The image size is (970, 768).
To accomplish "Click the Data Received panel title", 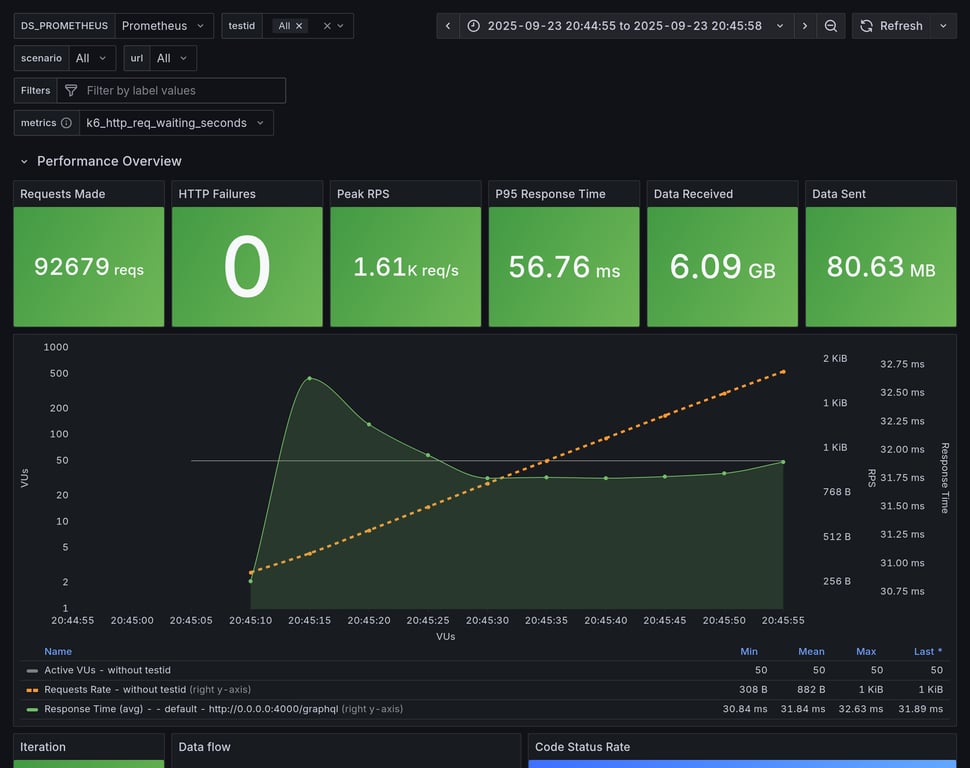I will coord(693,194).
